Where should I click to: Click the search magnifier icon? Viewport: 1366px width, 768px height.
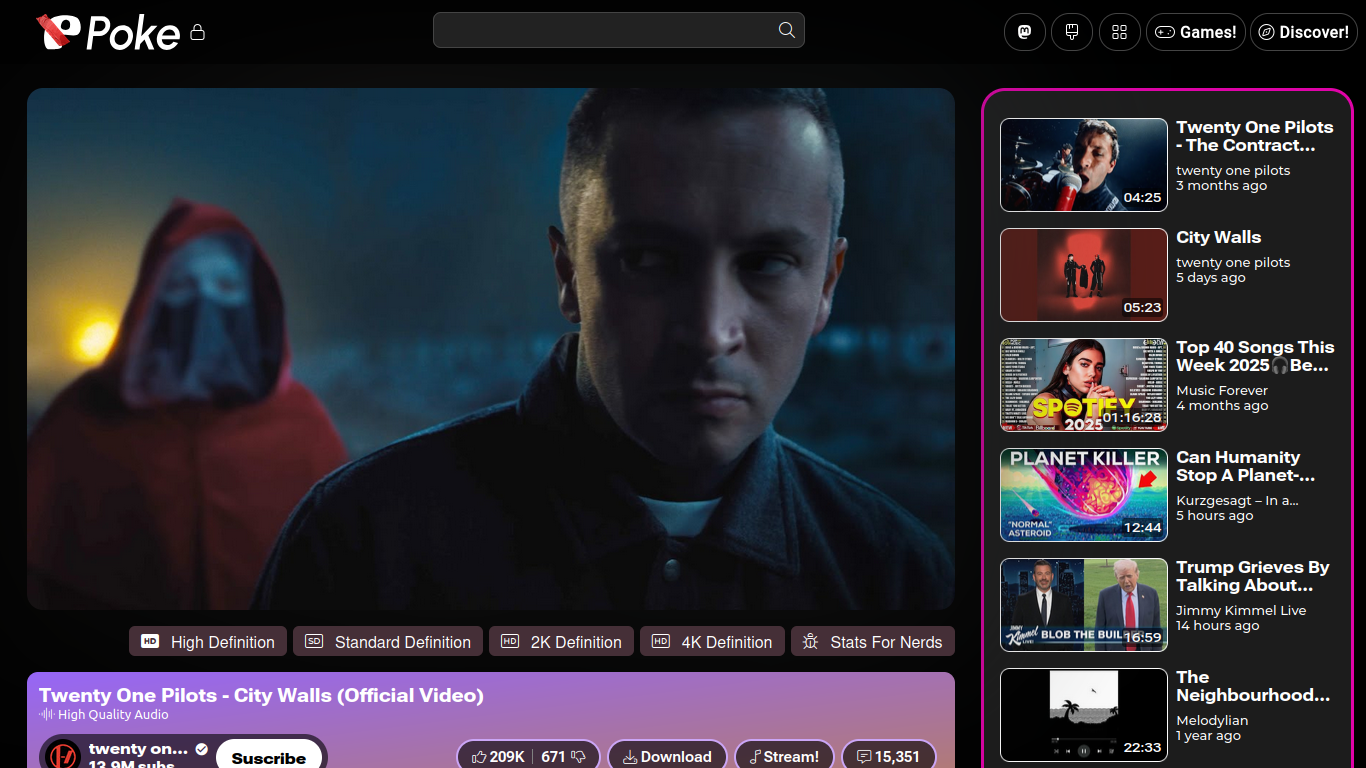pos(787,30)
